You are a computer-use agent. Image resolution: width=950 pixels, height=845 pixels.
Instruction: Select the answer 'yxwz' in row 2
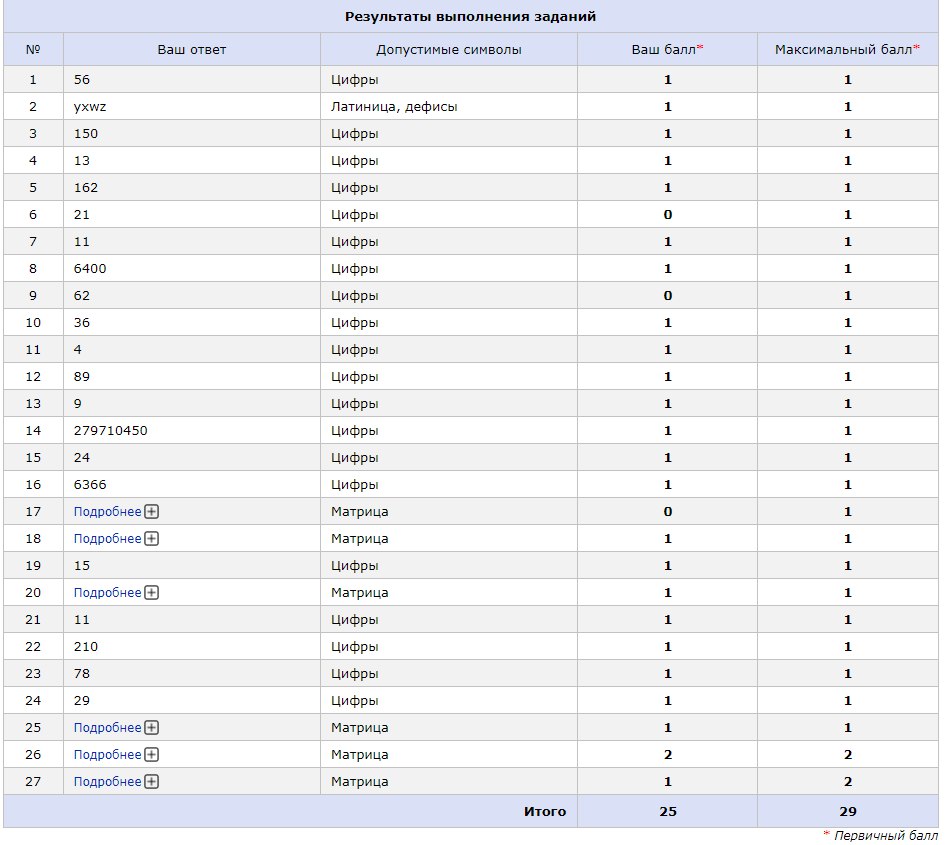pyautogui.click(x=90, y=107)
